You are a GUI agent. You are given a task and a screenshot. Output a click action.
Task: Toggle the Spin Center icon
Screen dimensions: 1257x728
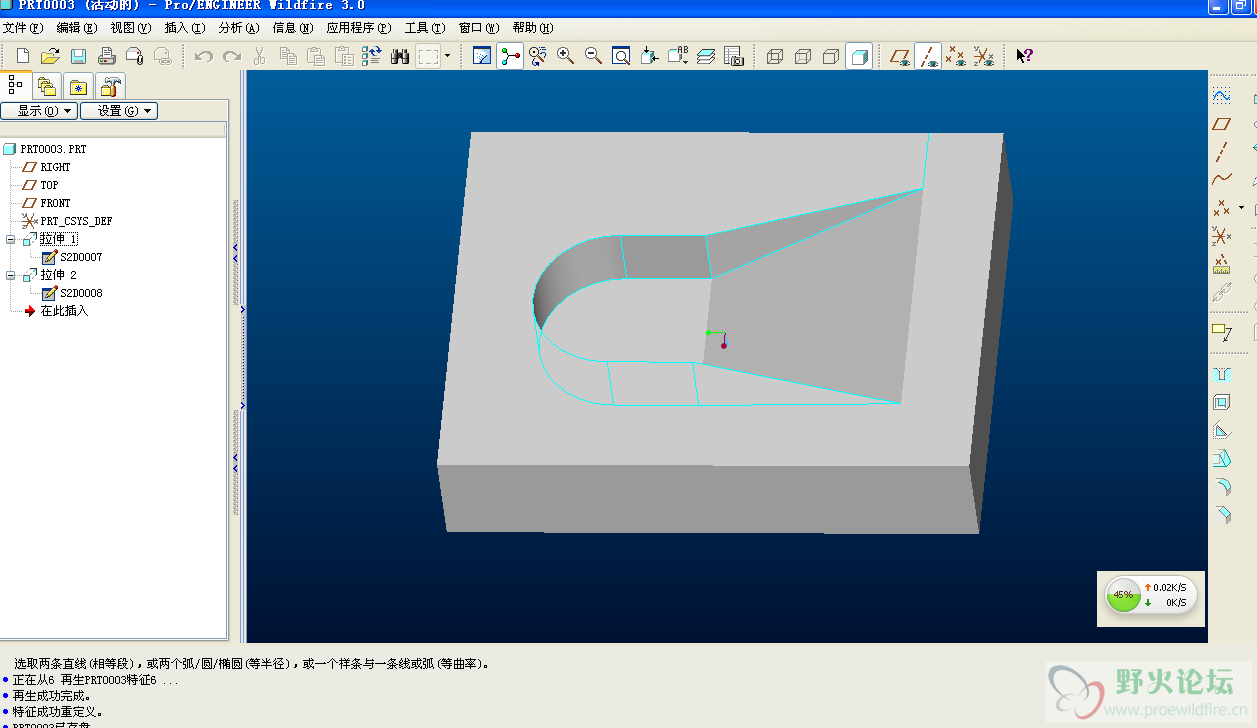pyautogui.click(x=510, y=56)
